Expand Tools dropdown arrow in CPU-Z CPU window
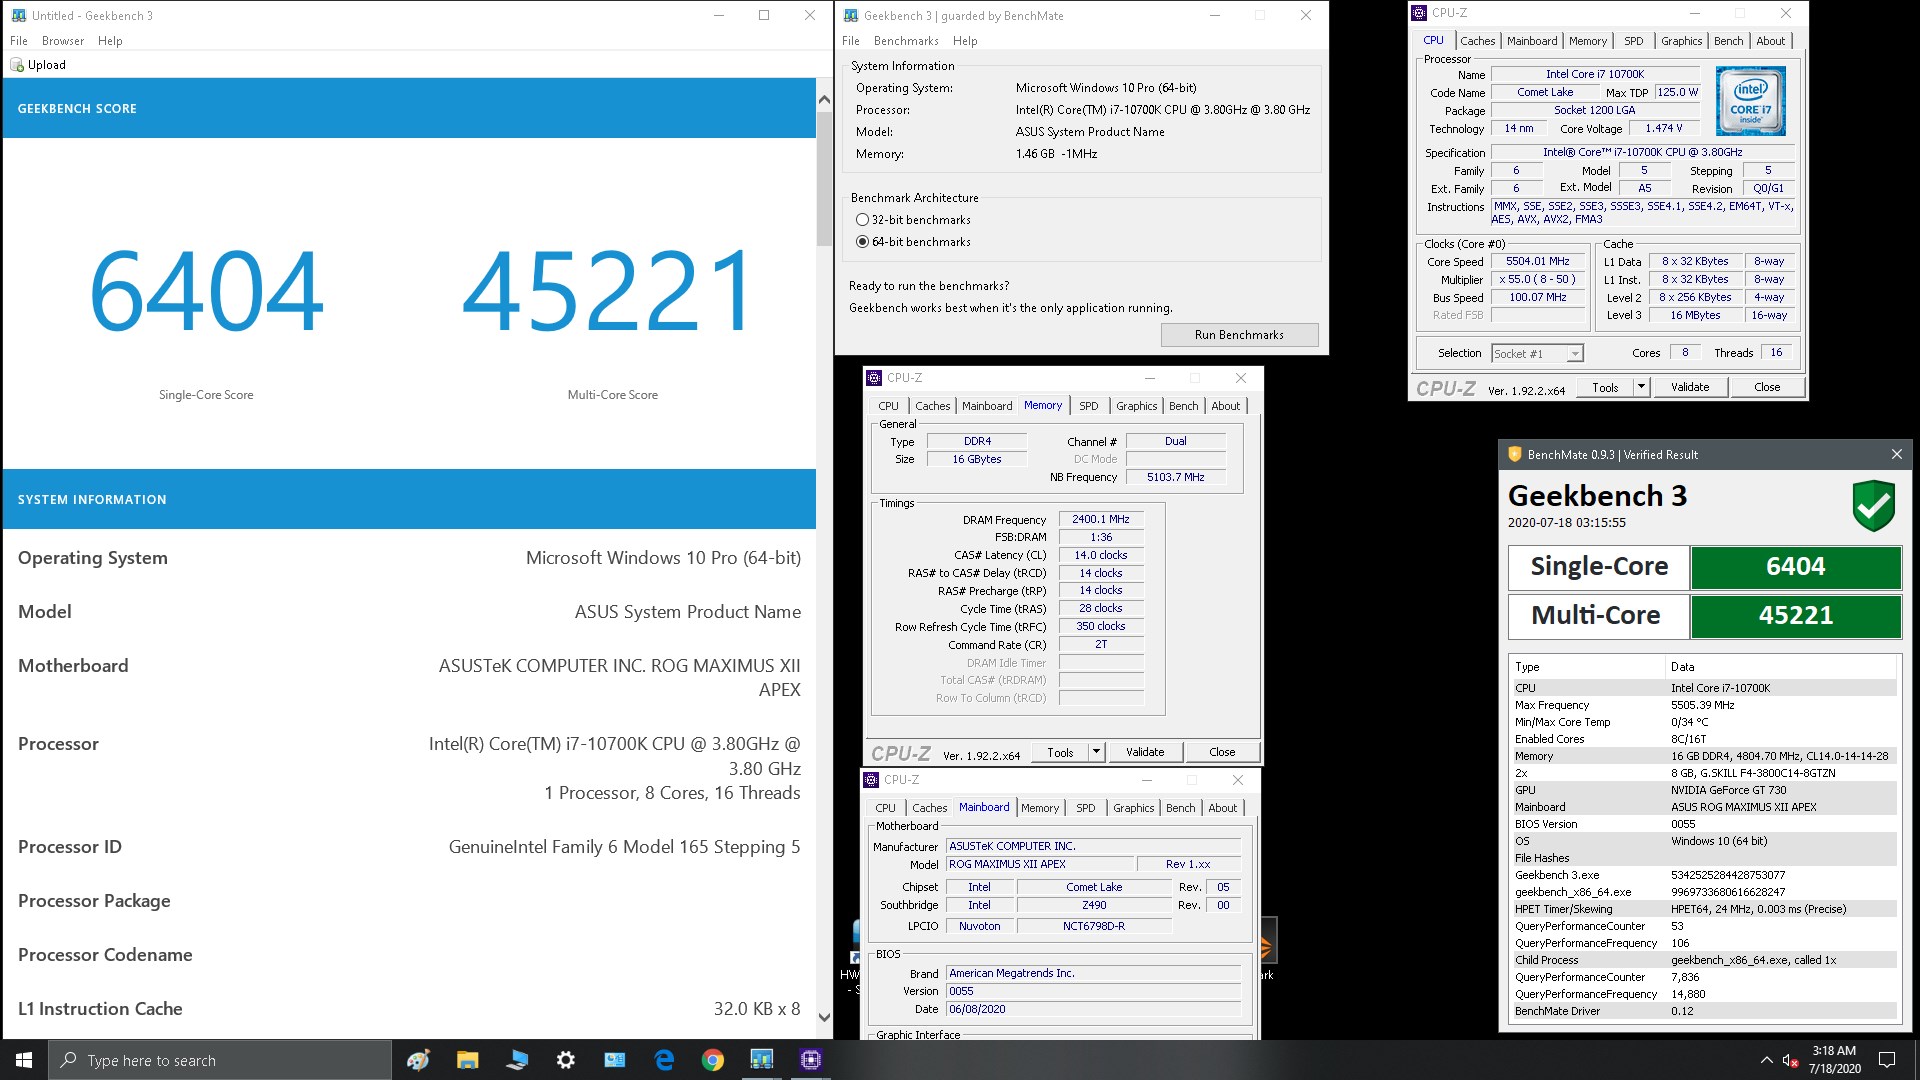The height and width of the screenshot is (1080, 1920). coord(1641,387)
